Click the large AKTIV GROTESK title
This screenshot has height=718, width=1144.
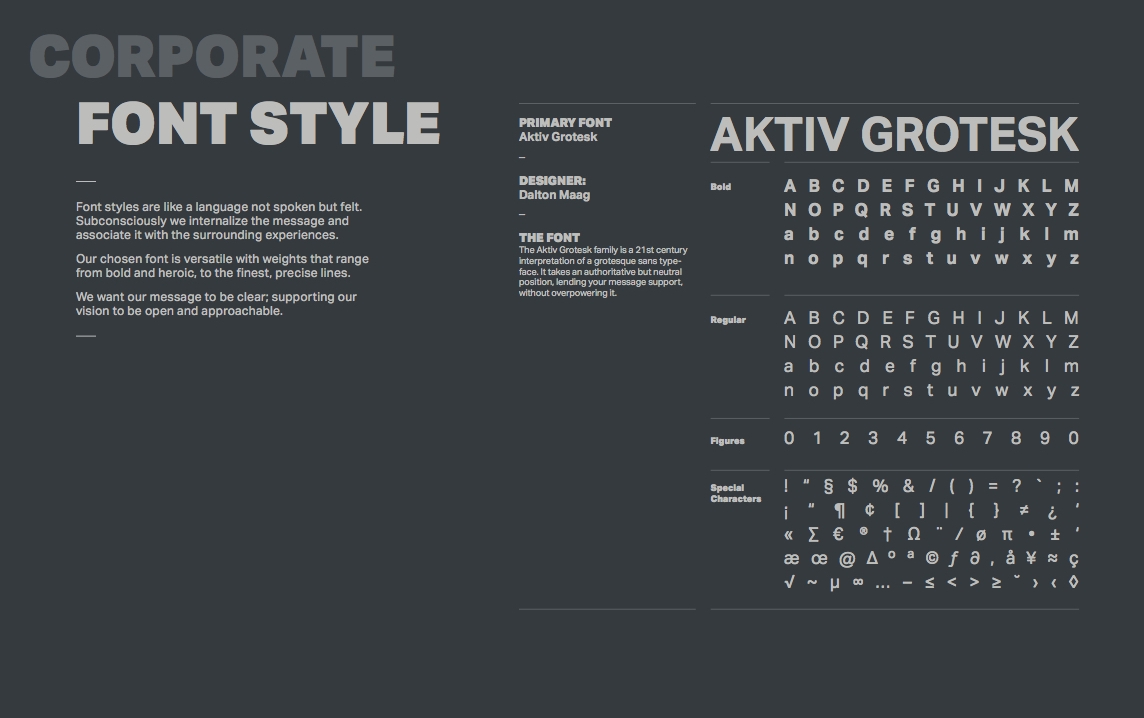(894, 134)
